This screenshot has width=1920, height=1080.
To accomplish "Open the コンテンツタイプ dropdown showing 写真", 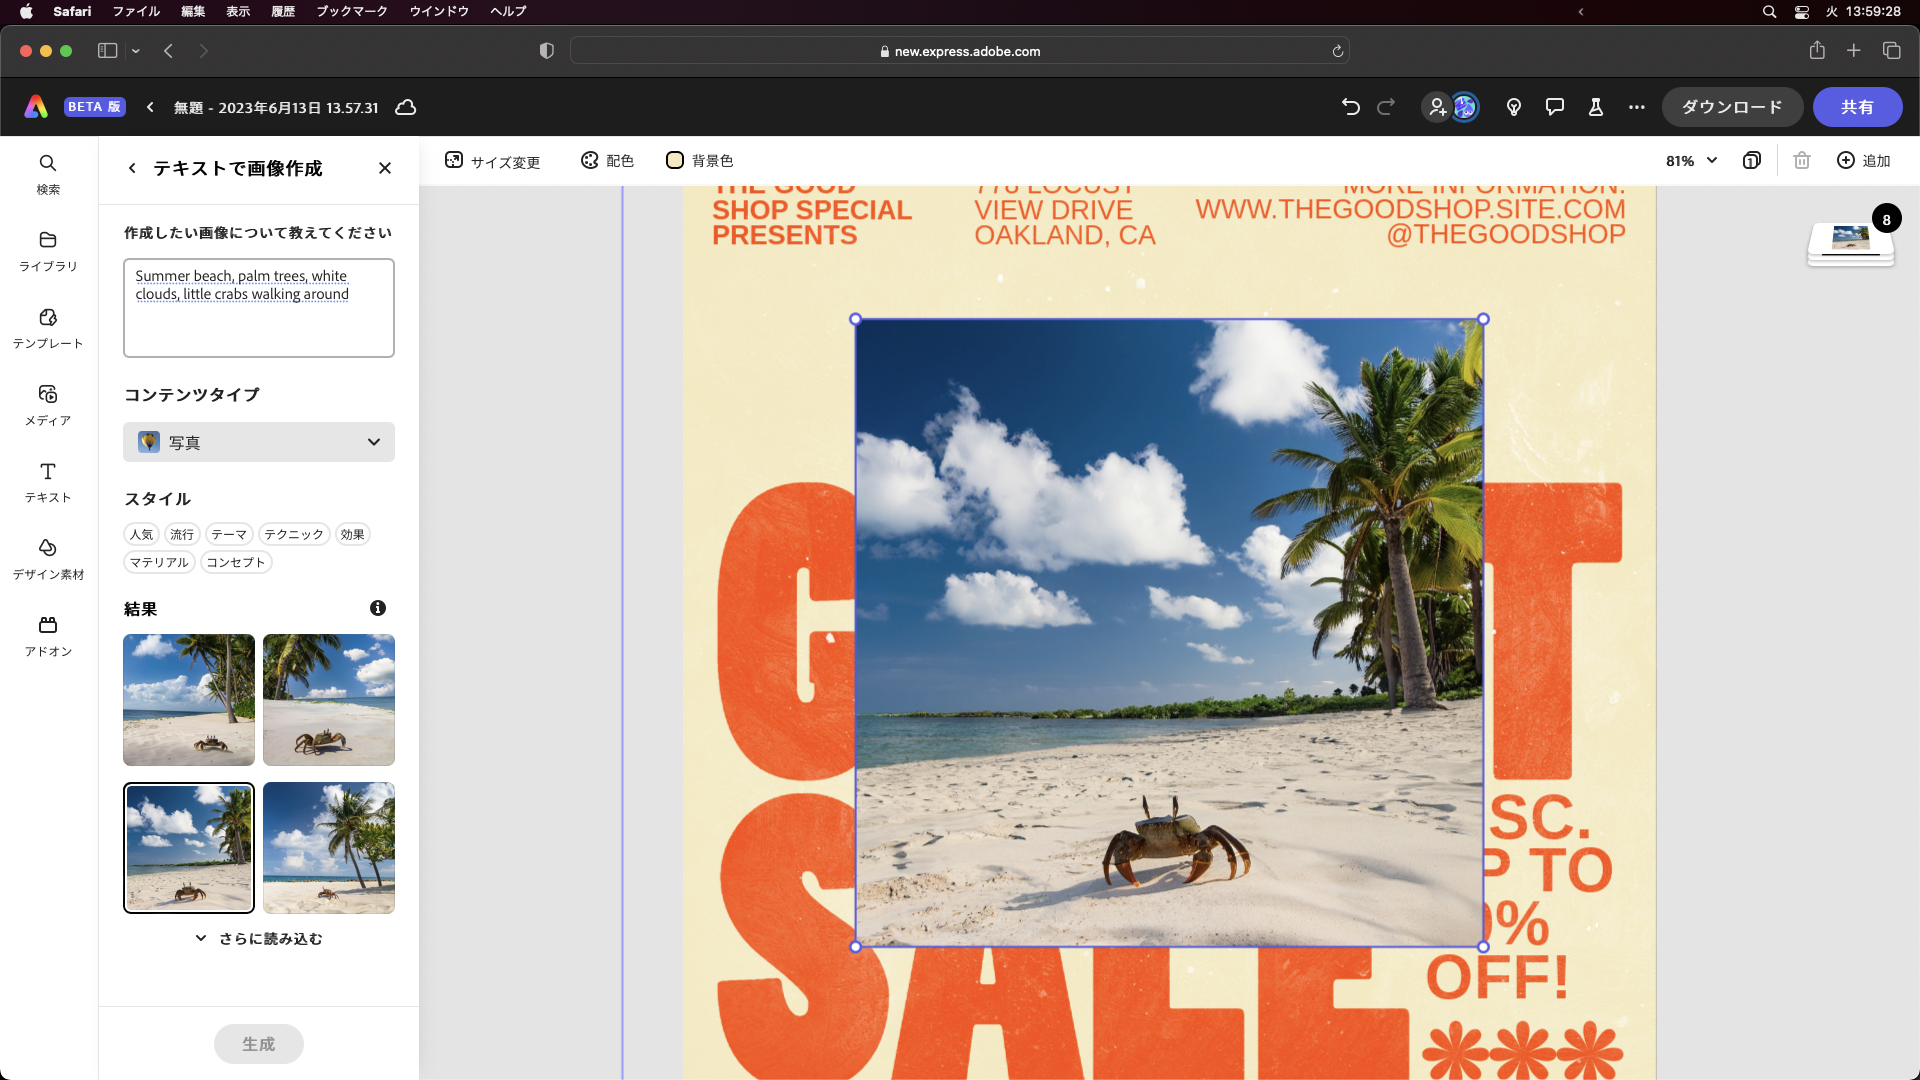I will [x=258, y=442].
